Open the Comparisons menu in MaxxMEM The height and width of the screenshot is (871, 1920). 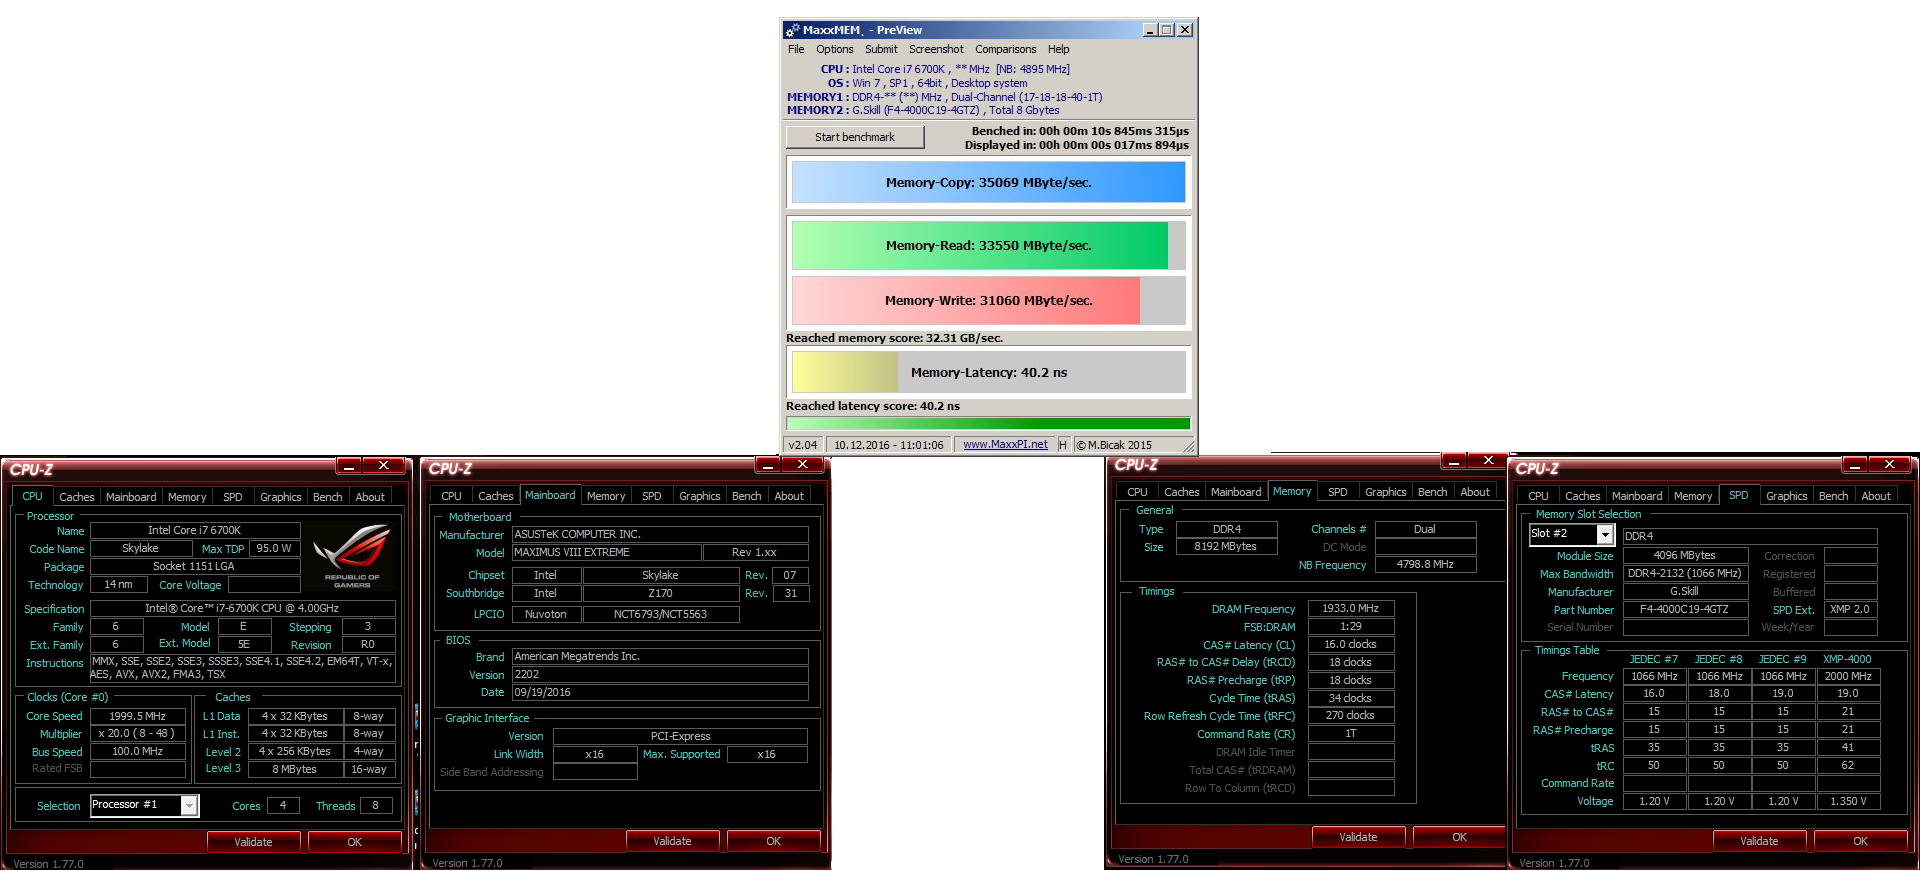(x=1006, y=49)
